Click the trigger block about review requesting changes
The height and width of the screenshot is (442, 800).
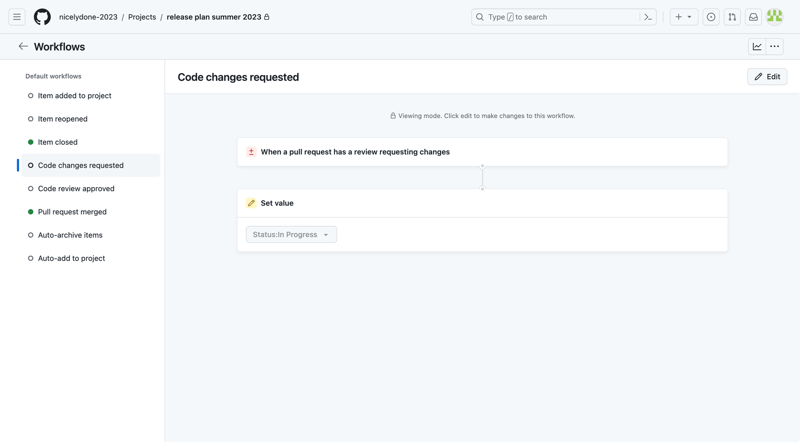click(x=482, y=152)
